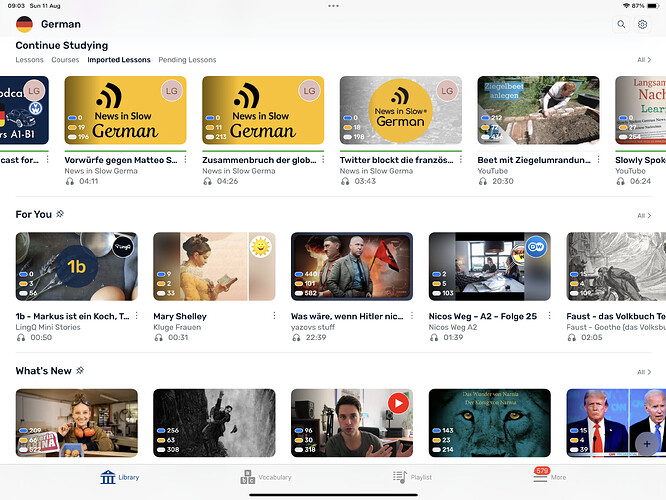Screen dimensions: 666x500
Task: Switch to the Pending Lessons tab
Action: click(187, 60)
